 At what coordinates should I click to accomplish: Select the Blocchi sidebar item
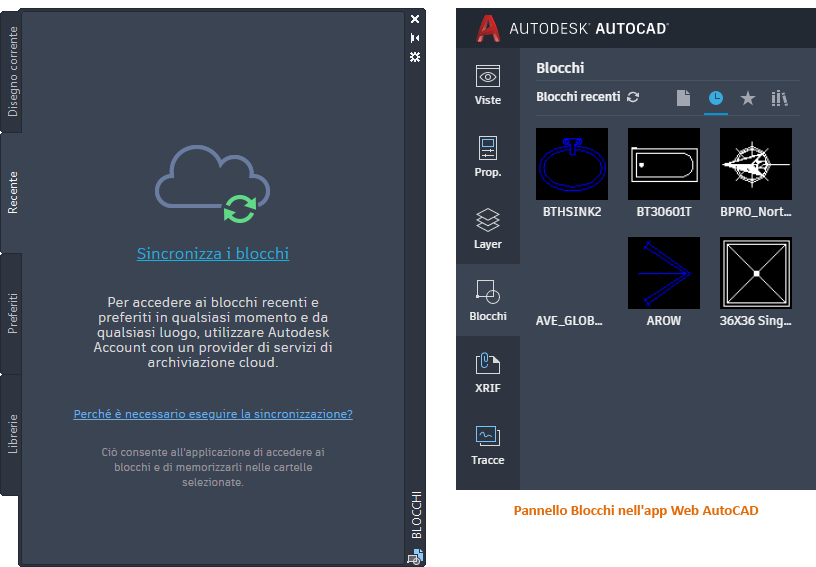[488, 300]
